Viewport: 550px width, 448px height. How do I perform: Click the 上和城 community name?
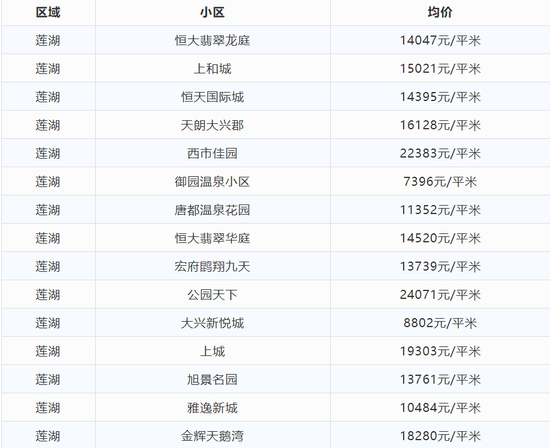[x=213, y=68]
